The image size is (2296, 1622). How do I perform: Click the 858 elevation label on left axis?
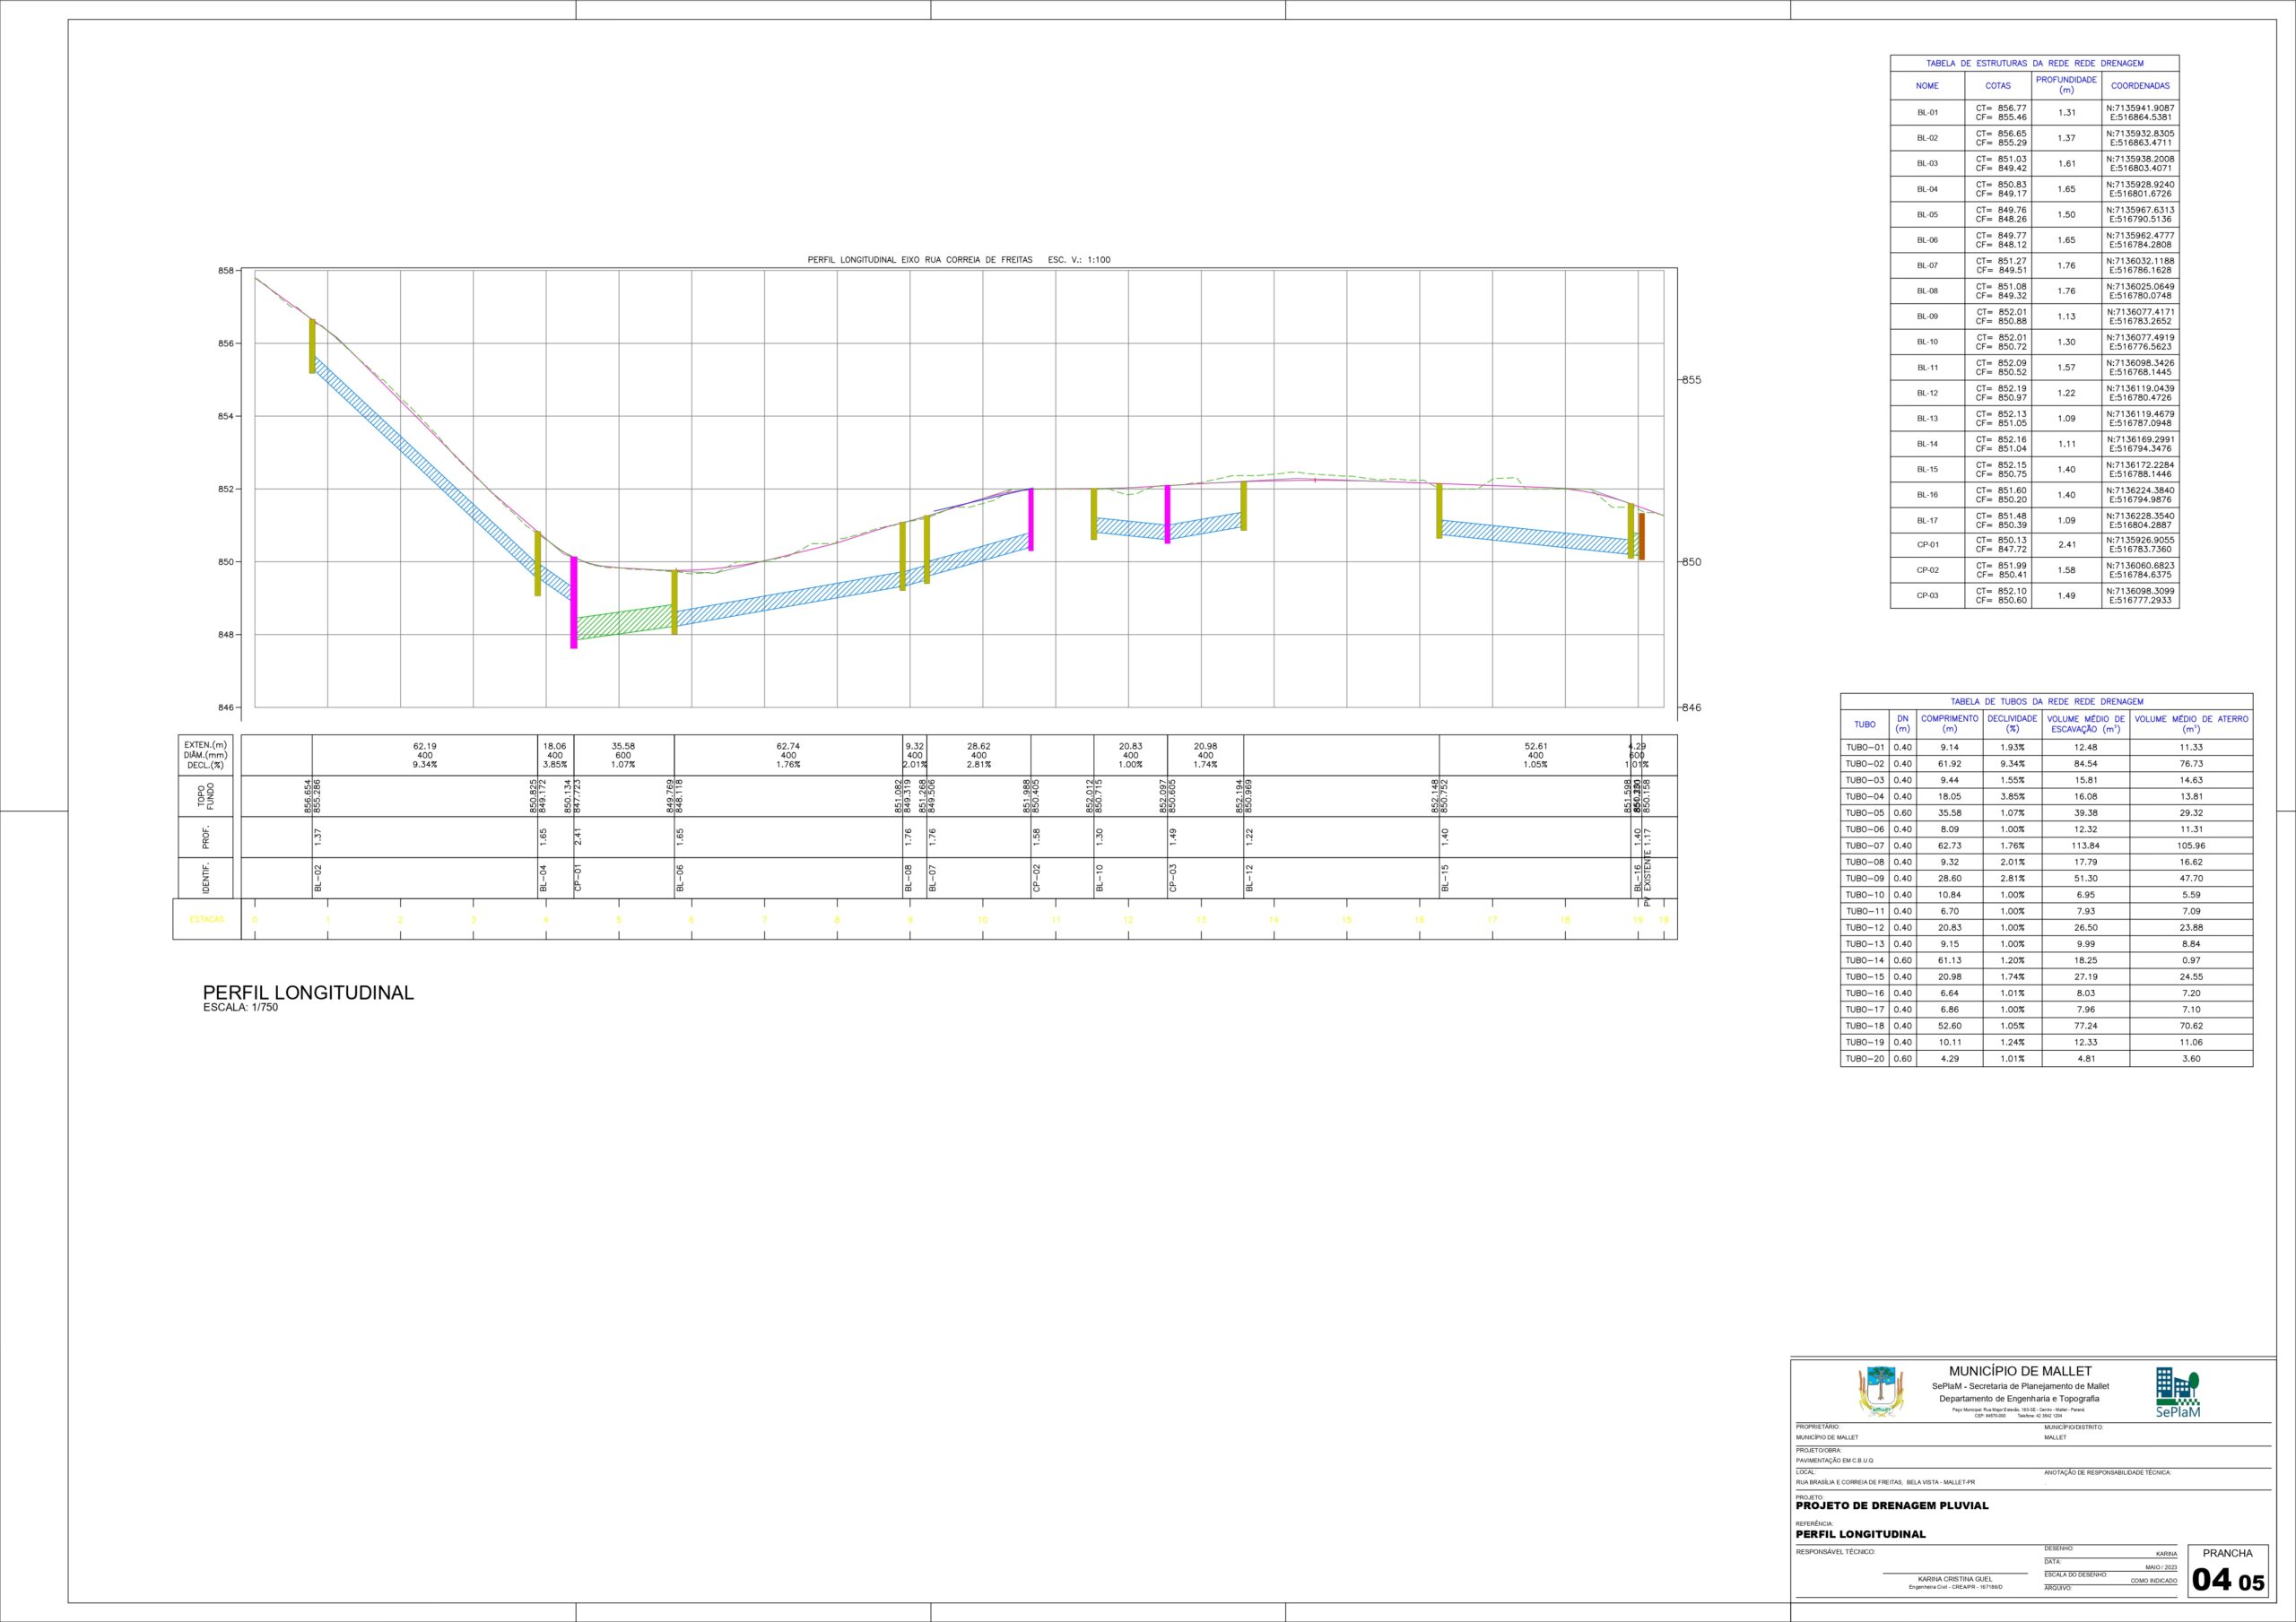point(226,271)
